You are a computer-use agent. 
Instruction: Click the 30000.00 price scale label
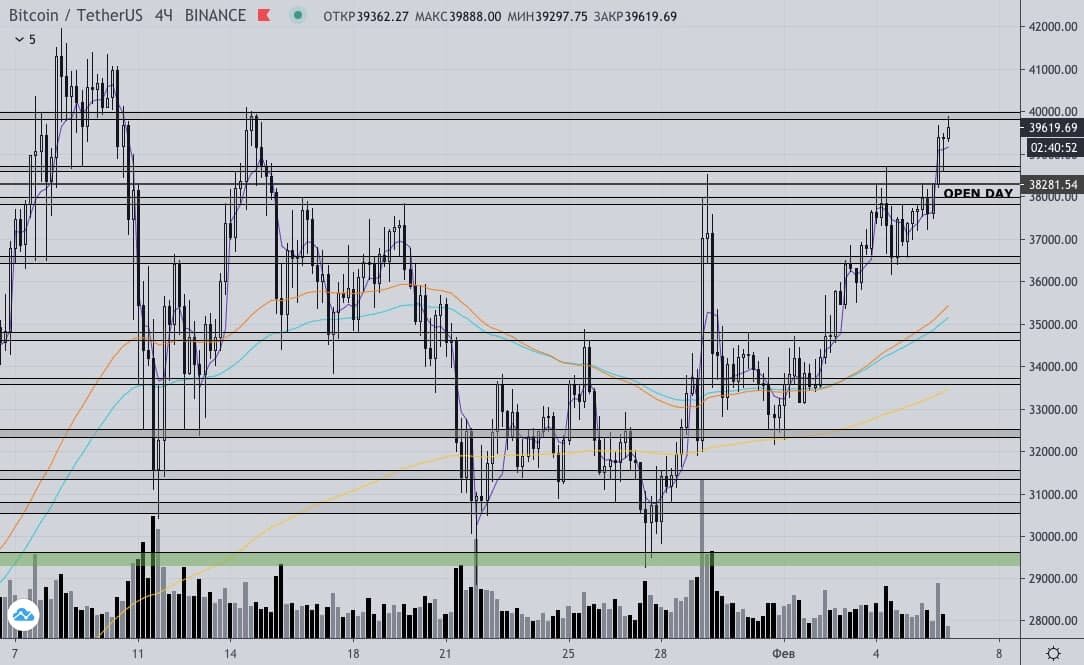click(1053, 536)
